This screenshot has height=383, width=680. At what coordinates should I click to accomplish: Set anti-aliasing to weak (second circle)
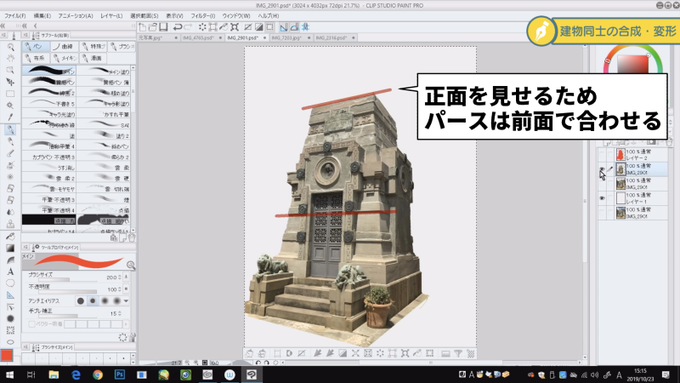pyautogui.click(x=93, y=301)
